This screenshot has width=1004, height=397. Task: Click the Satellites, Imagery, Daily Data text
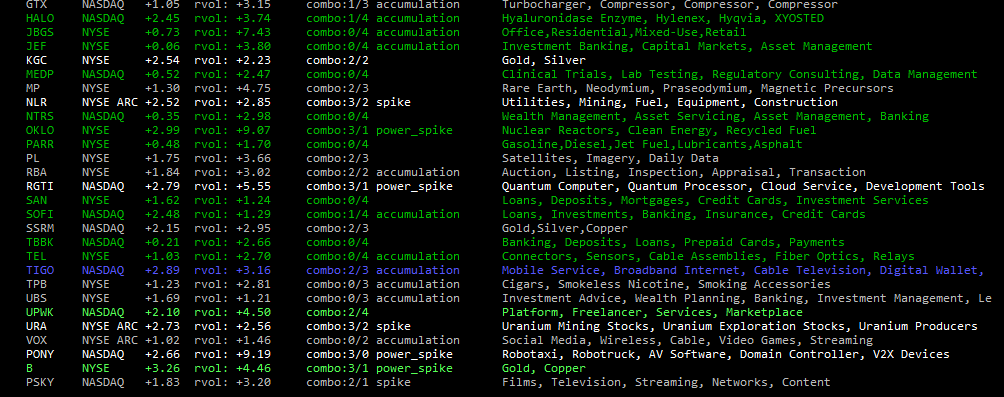610,159
